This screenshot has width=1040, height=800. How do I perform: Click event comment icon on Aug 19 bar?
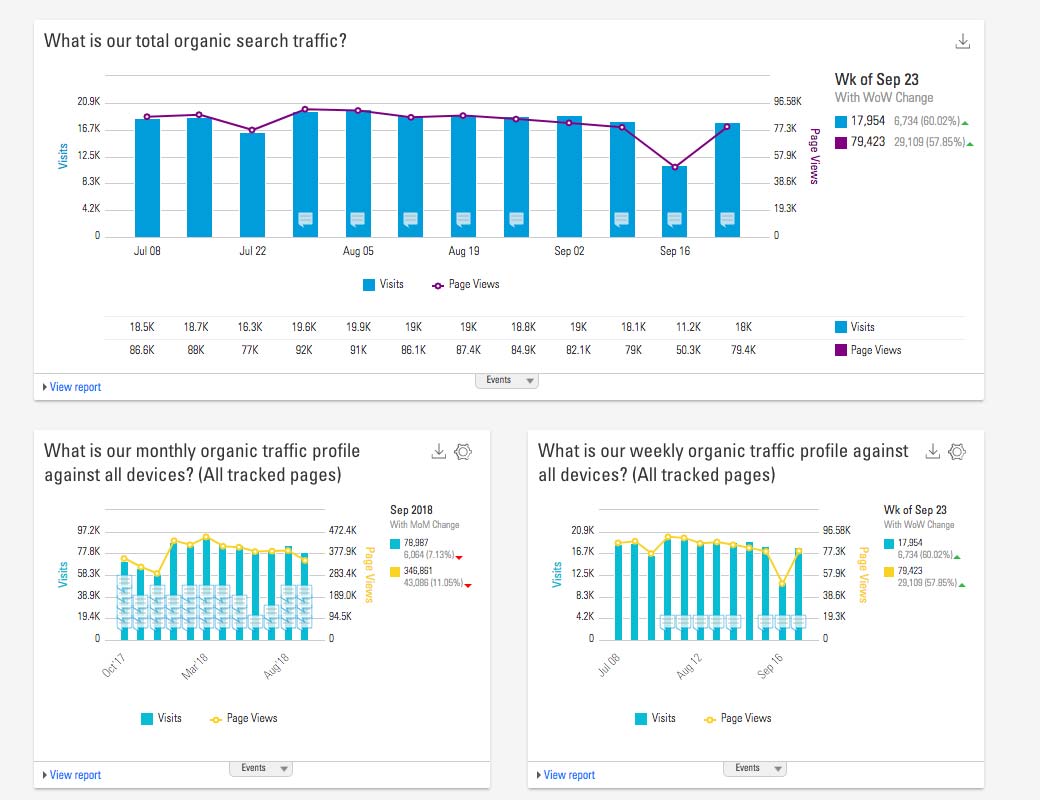pyautogui.click(x=463, y=219)
